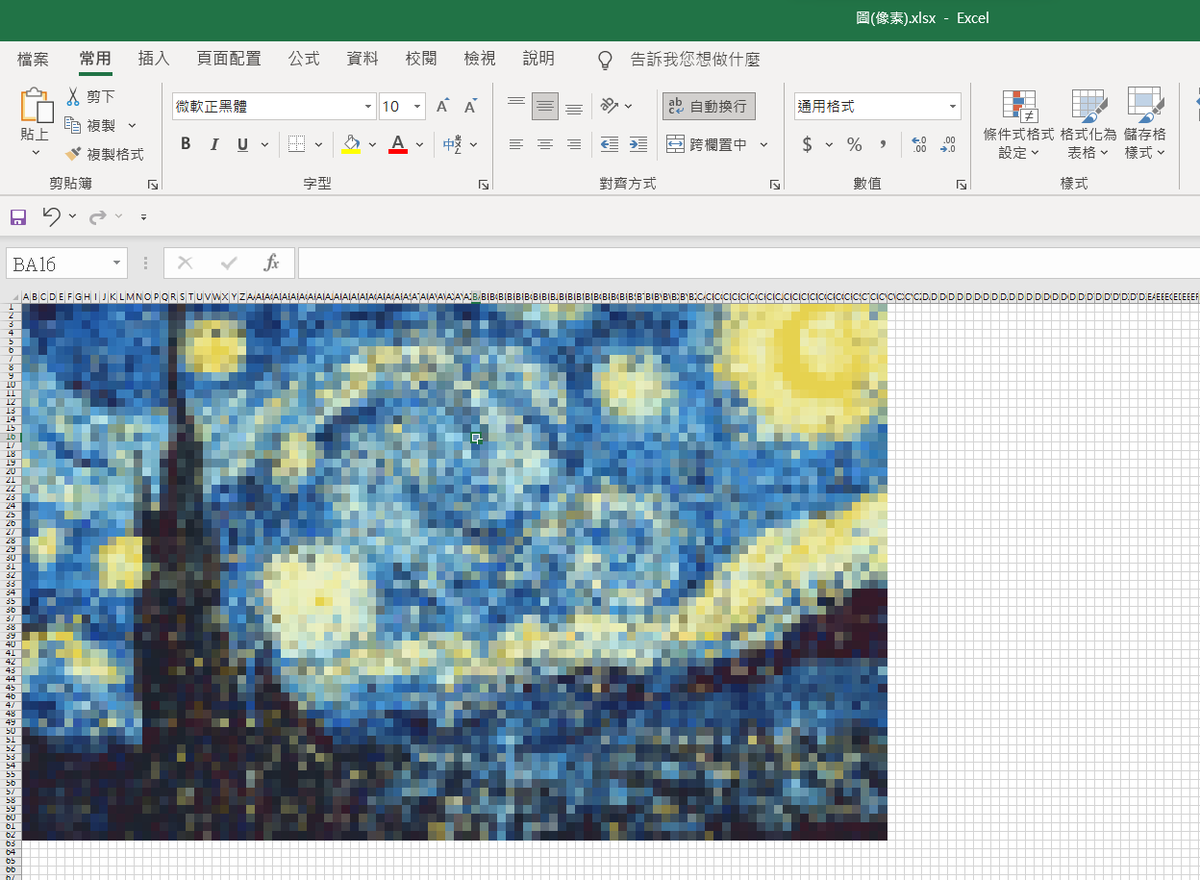The image size is (1200, 880).
Task: Click the Borders icon
Action: point(296,144)
